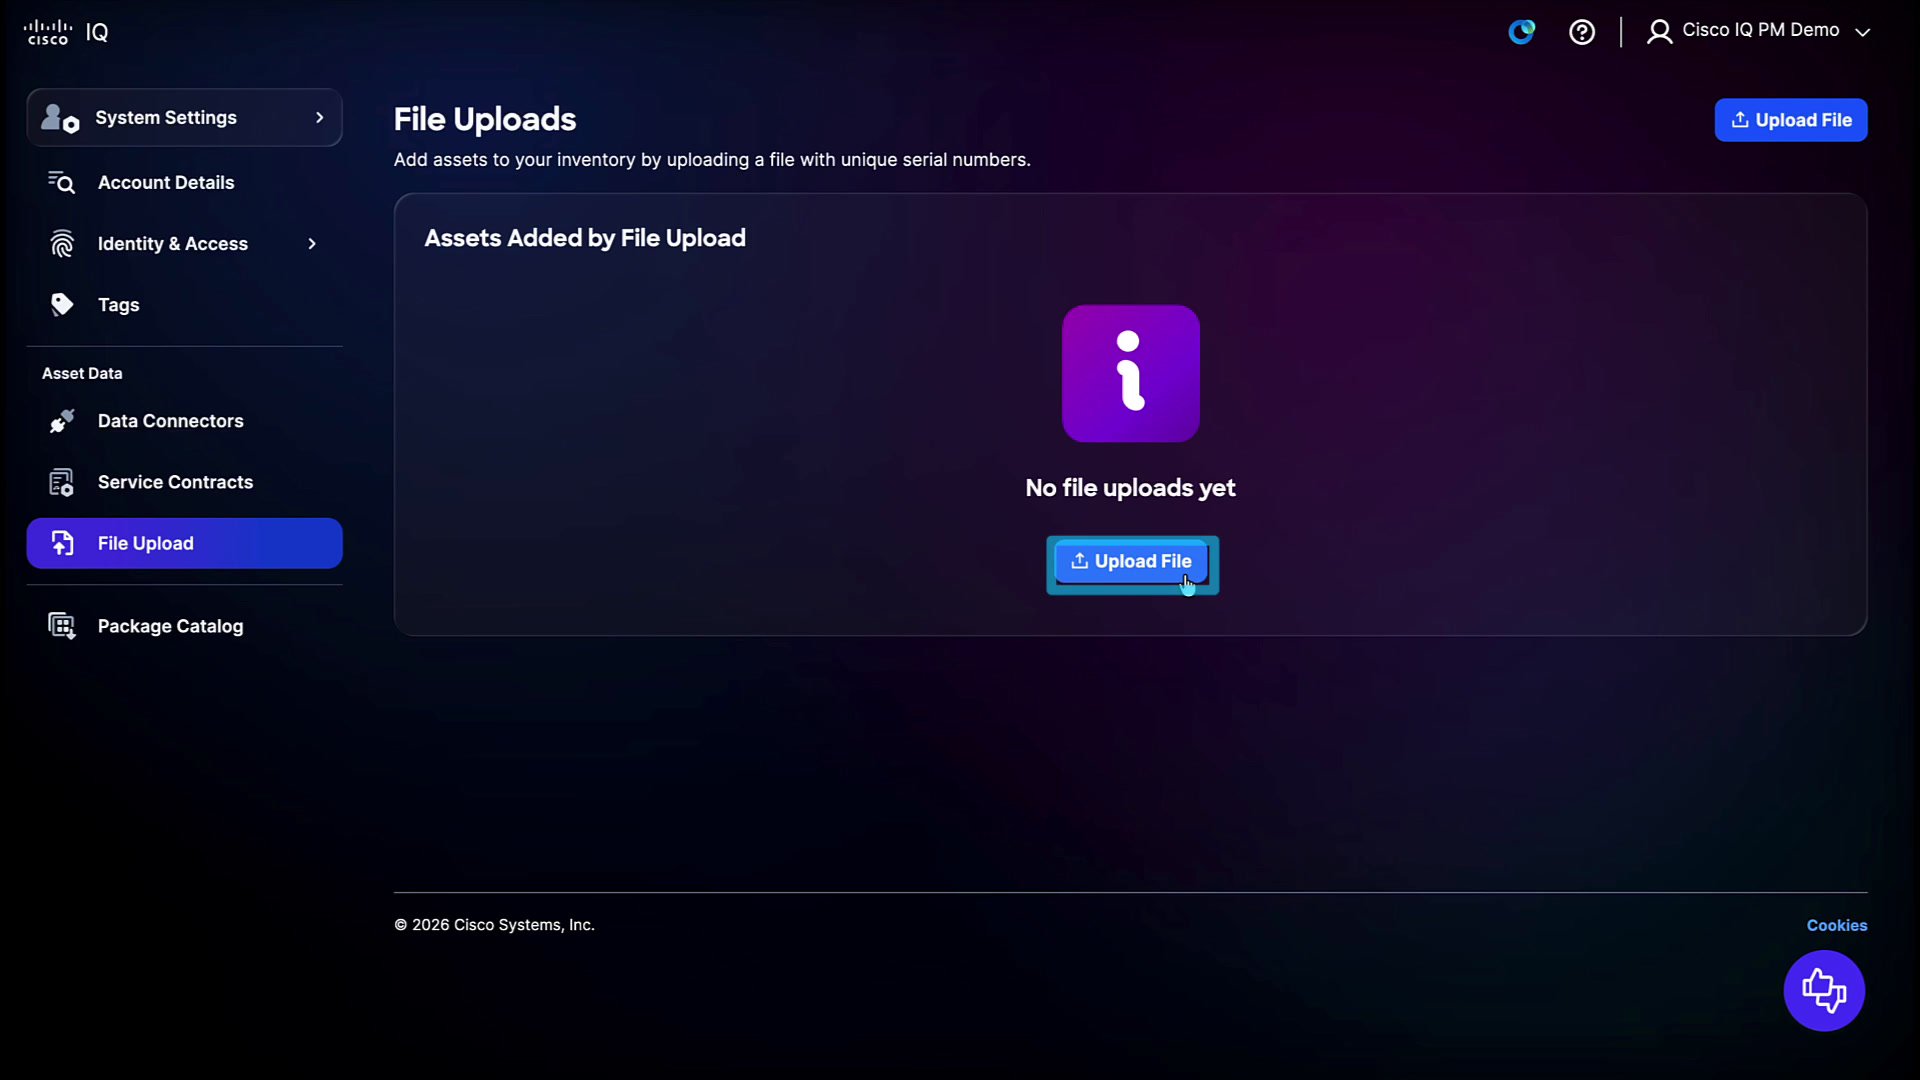Click the Package Catalog grid icon
Image resolution: width=1920 pixels, height=1080 pixels.
(x=62, y=626)
